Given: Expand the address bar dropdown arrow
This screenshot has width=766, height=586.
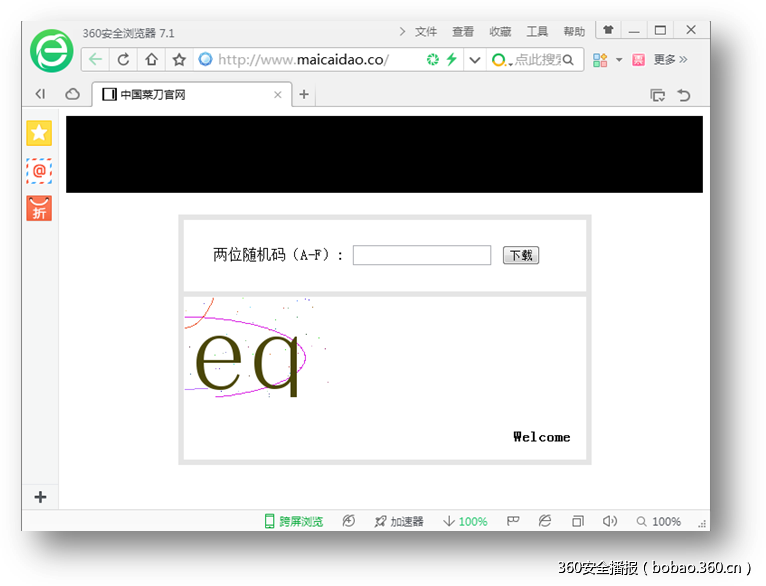Looking at the screenshot, I should [x=475, y=60].
